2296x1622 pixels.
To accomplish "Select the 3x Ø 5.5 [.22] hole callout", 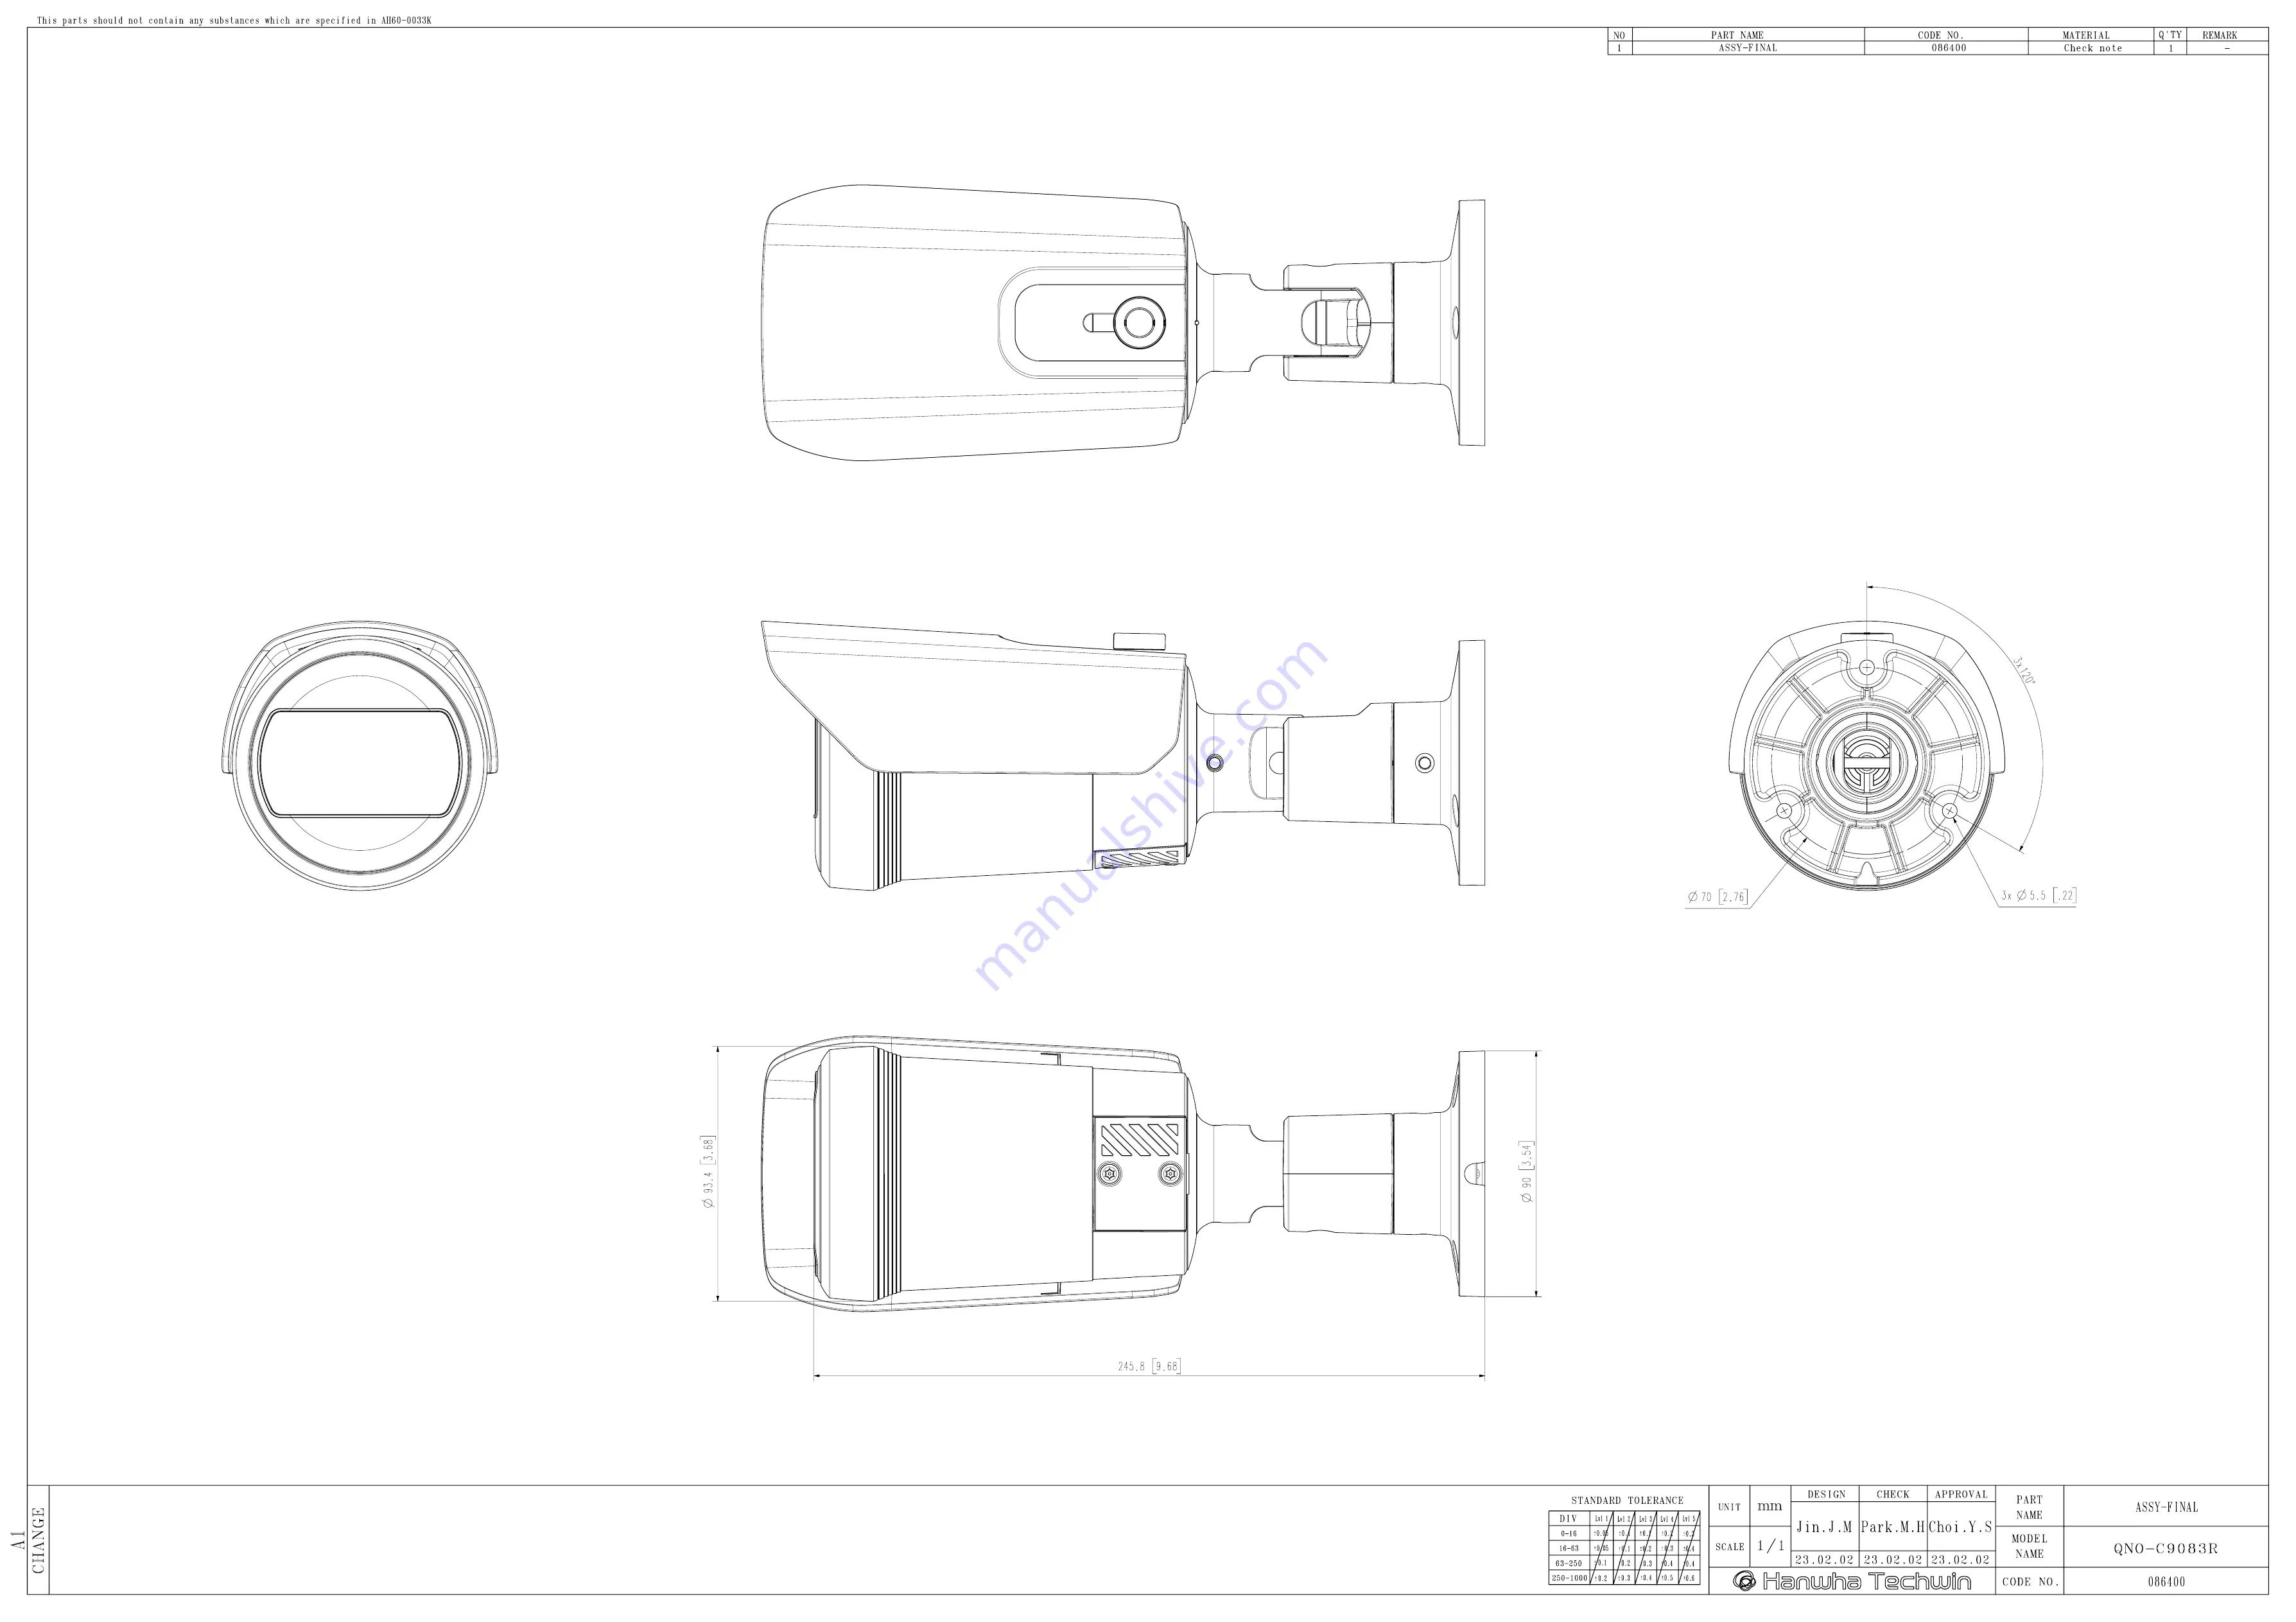I will [2038, 895].
